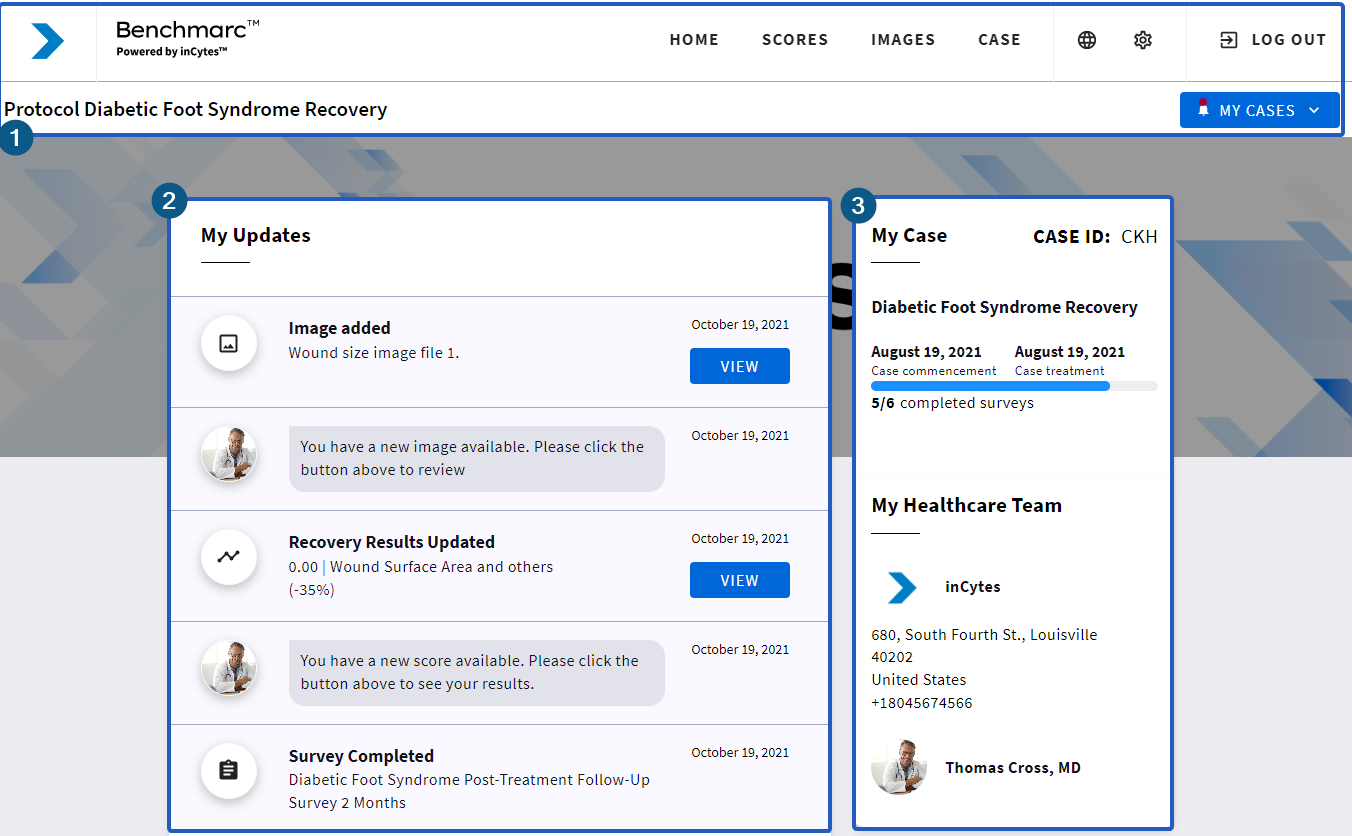Click 'Wound size image file 1.' text

coord(374,353)
